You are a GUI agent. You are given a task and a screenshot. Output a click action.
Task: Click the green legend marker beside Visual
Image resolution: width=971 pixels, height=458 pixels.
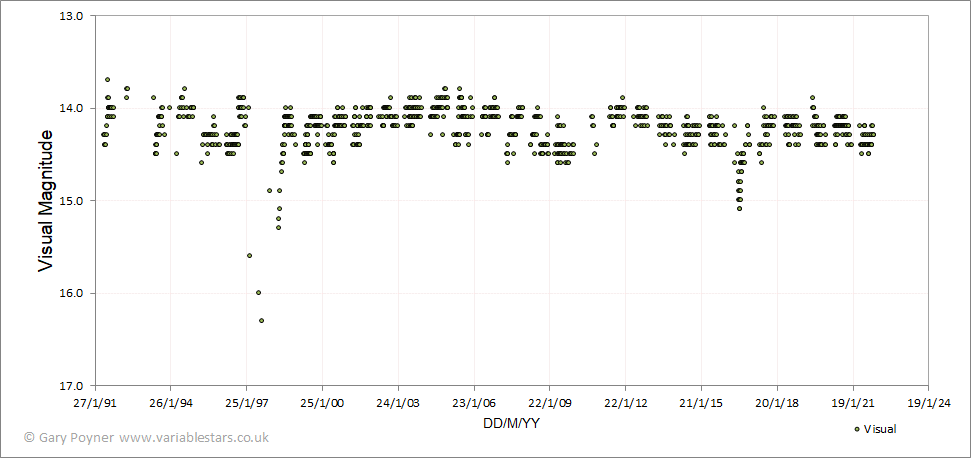click(x=857, y=429)
